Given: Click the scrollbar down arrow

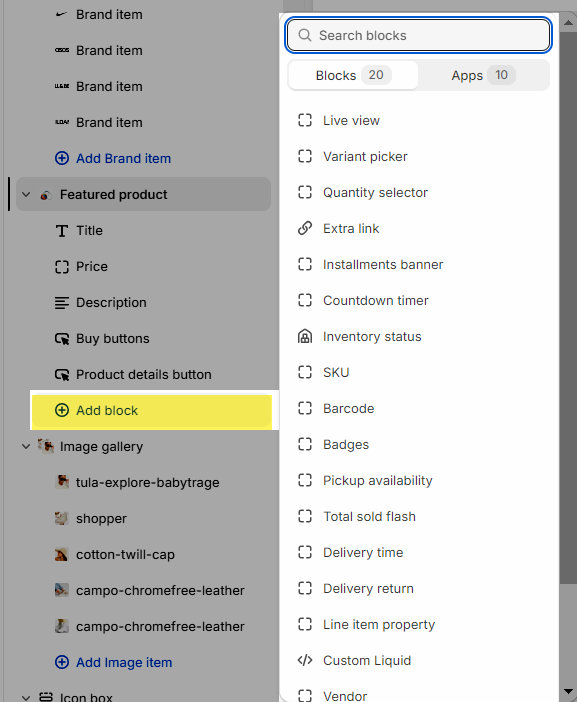Looking at the screenshot, I should [568, 692].
